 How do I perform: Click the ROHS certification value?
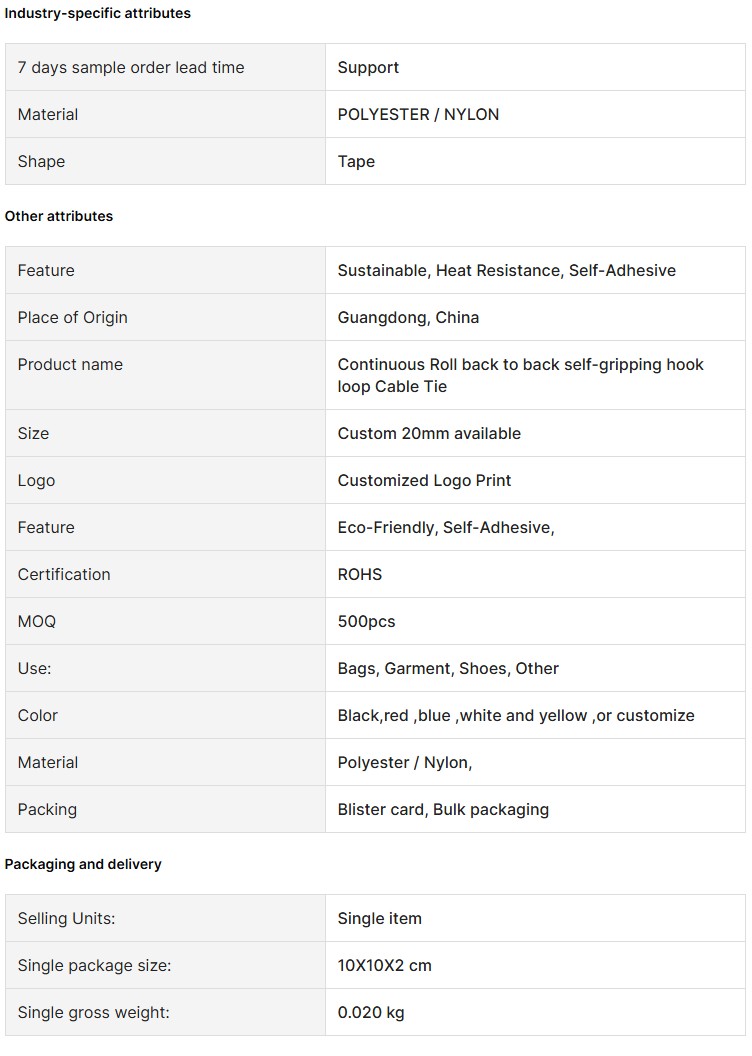[x=360, y=574]
